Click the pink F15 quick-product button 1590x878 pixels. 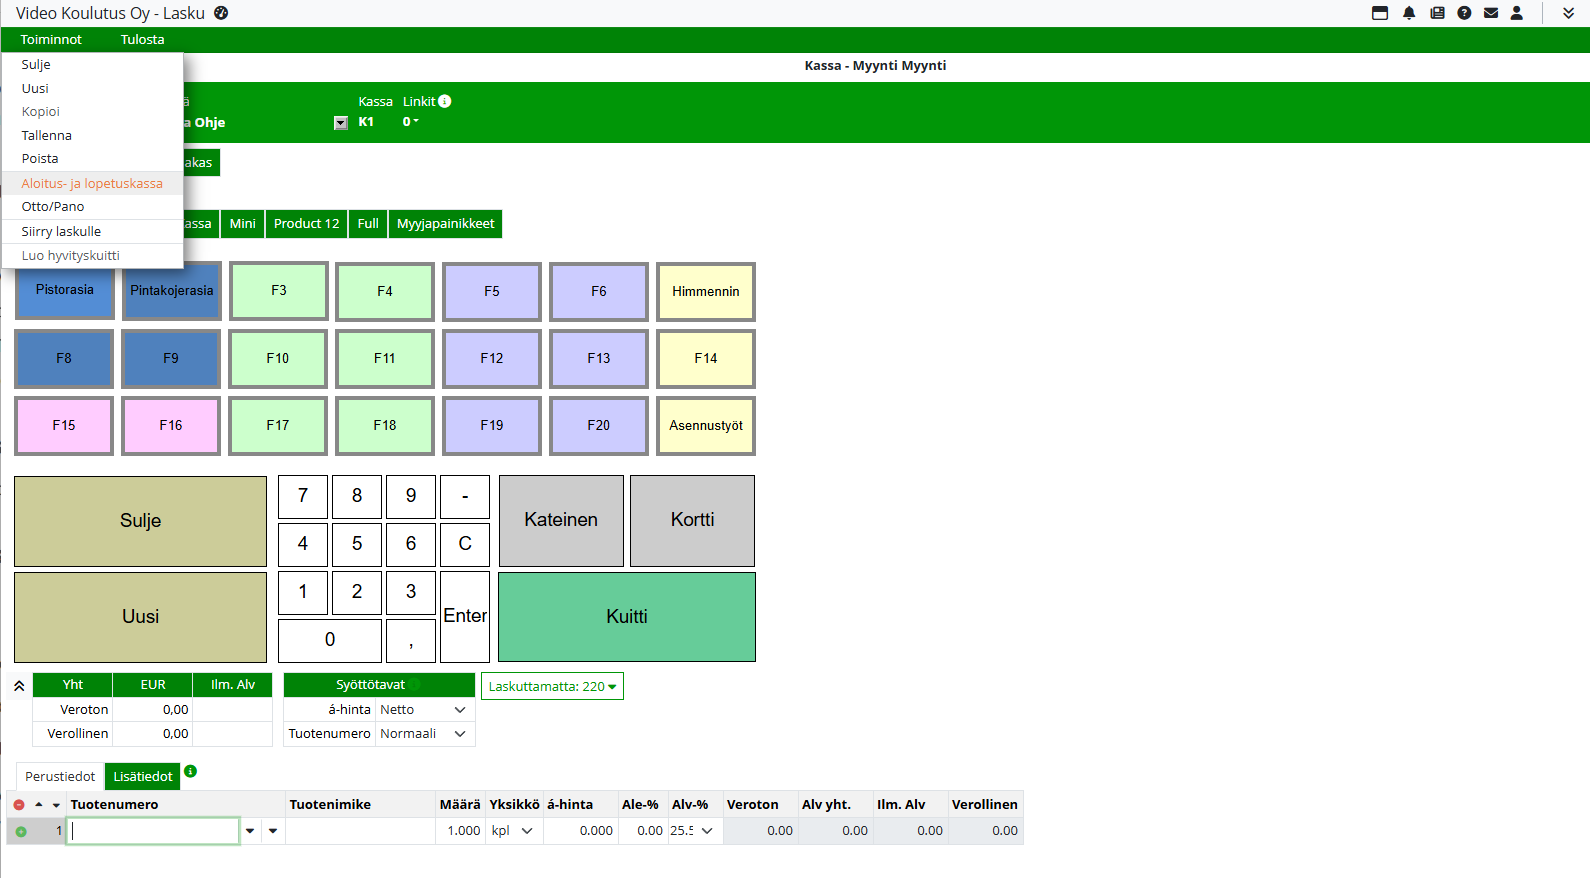64,426
